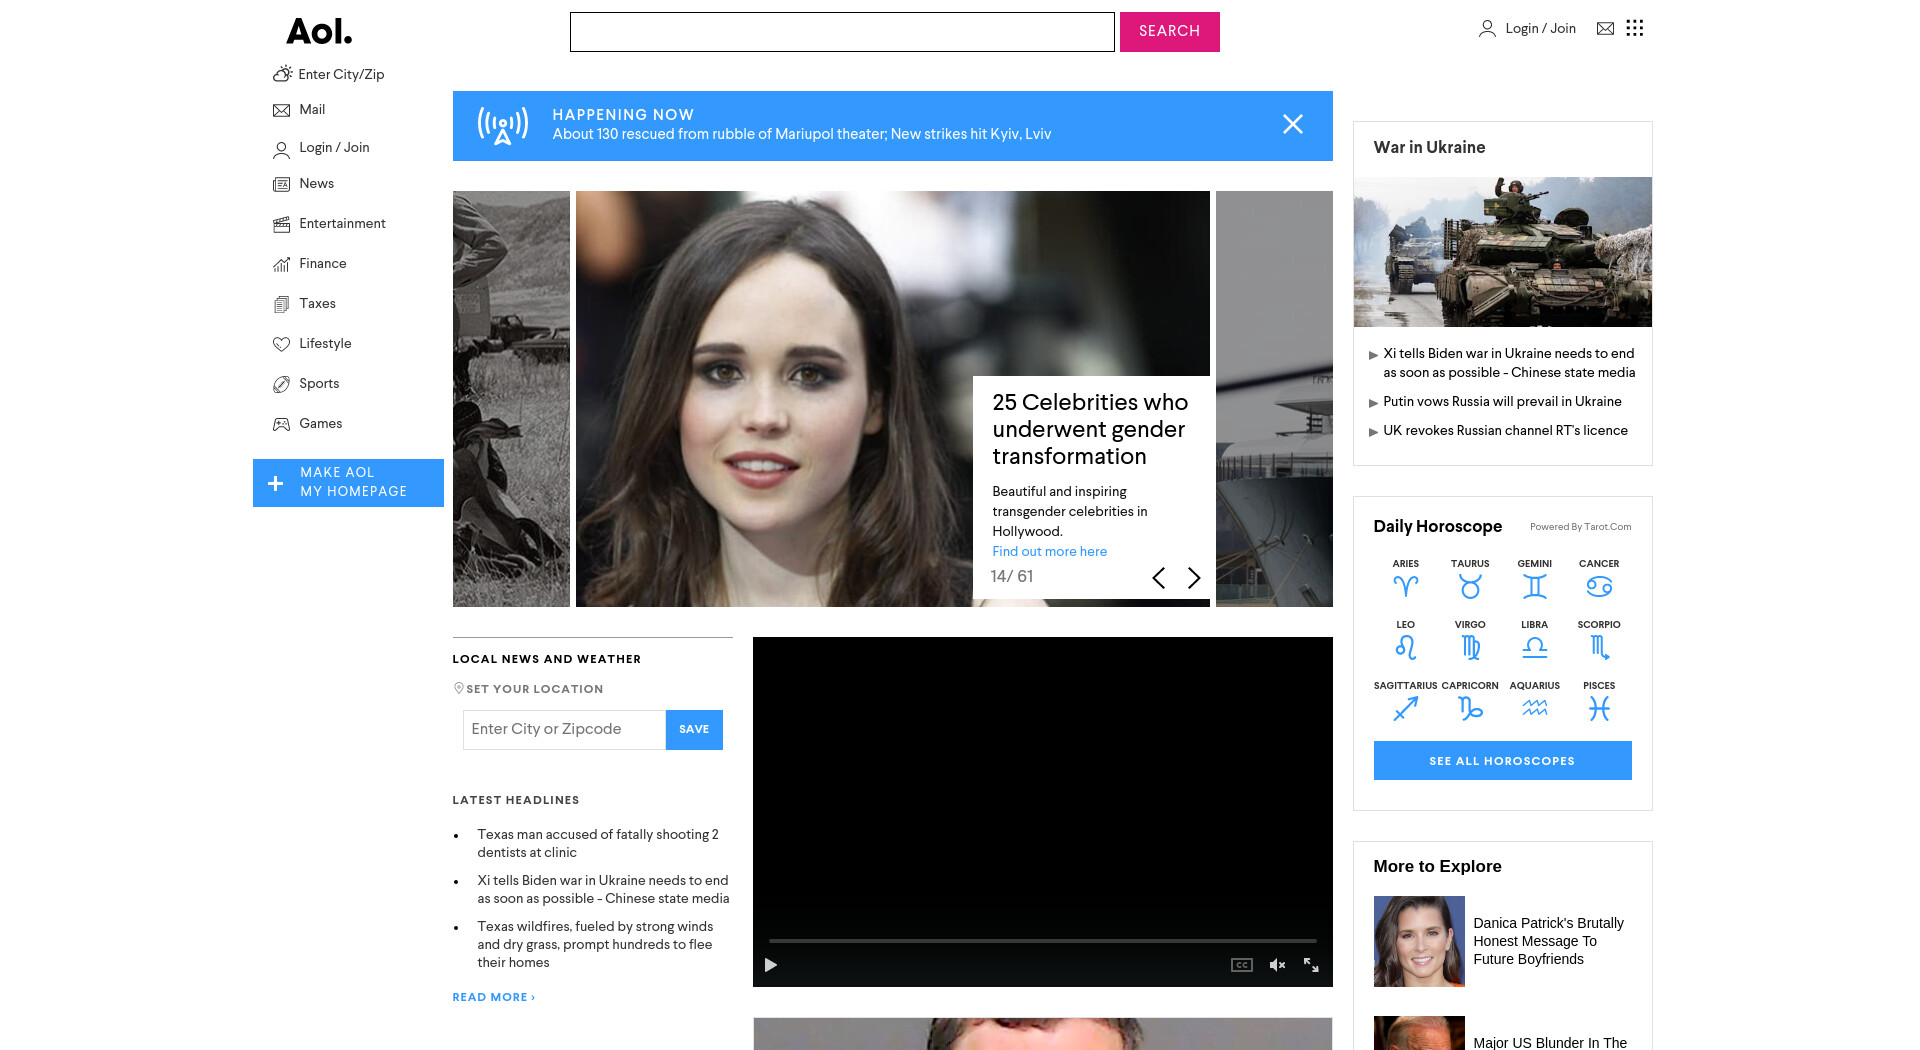Click the Happening Now broadcast icon
Screen dimensions: 1920x1050
[x=502, y=126]
